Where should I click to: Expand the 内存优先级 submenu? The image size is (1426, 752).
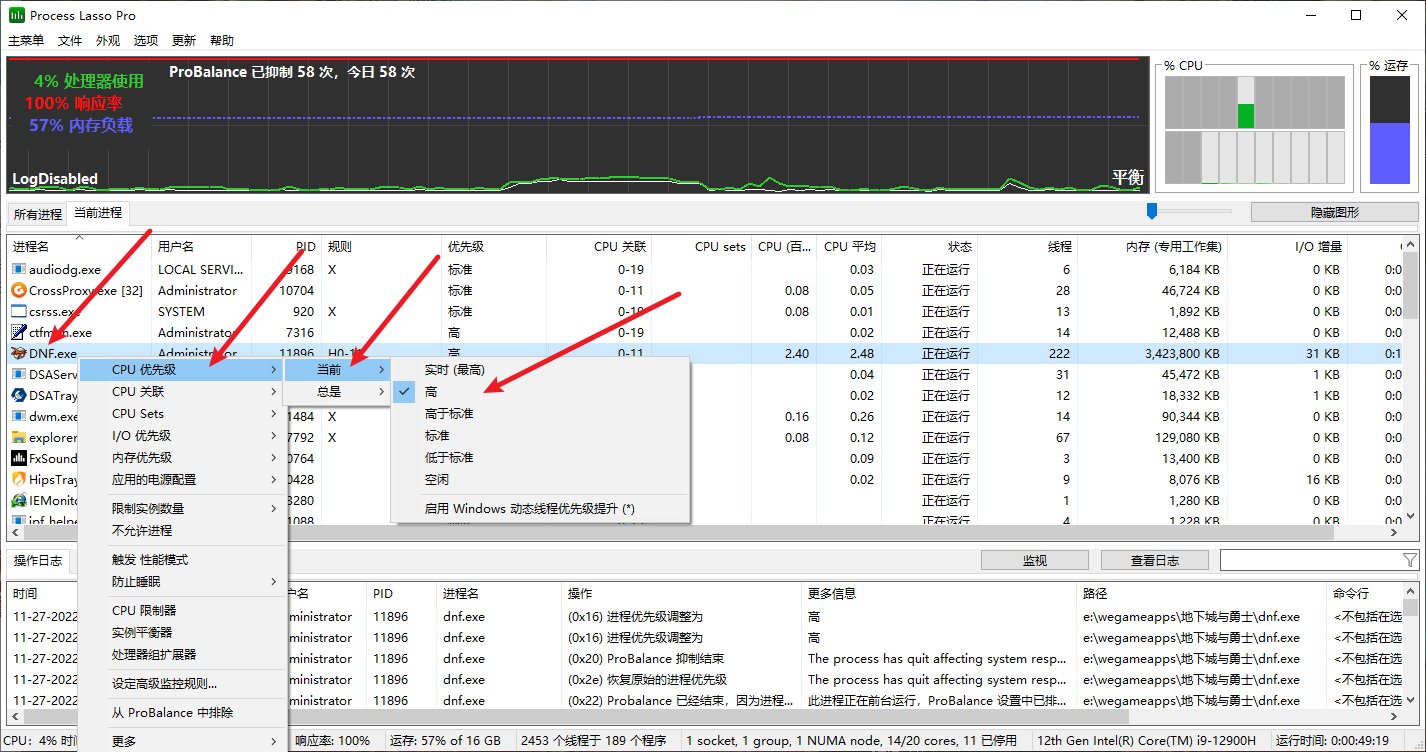click(x=183, y=458)
